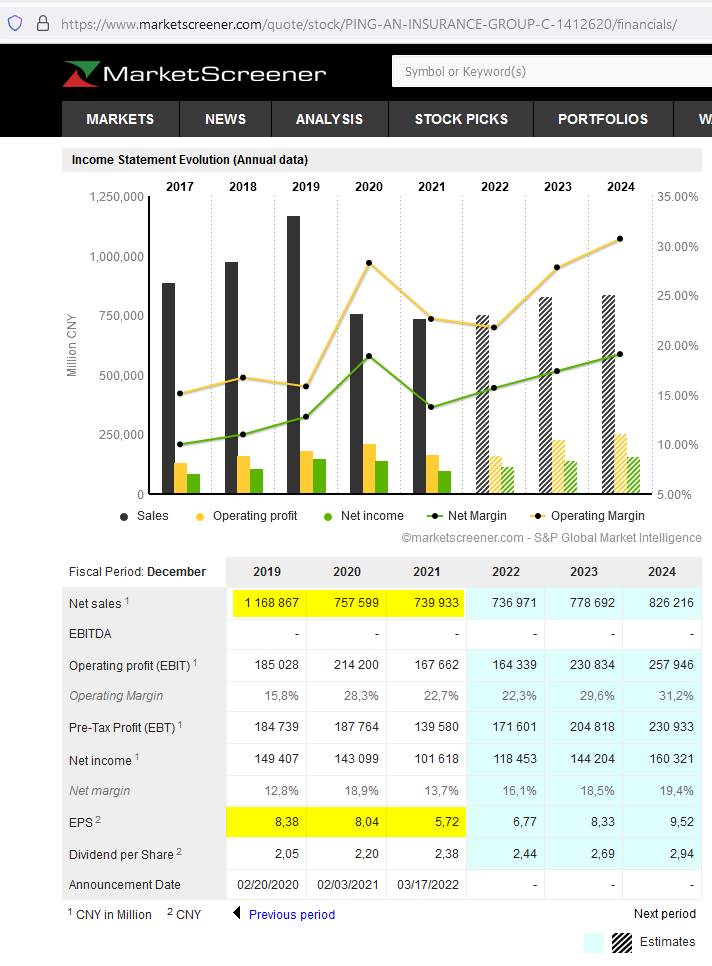Image resolution: width=712 pixels, height=966 pixels.
Task: Click the MarketScreener logo
Action: pos(195,74)
